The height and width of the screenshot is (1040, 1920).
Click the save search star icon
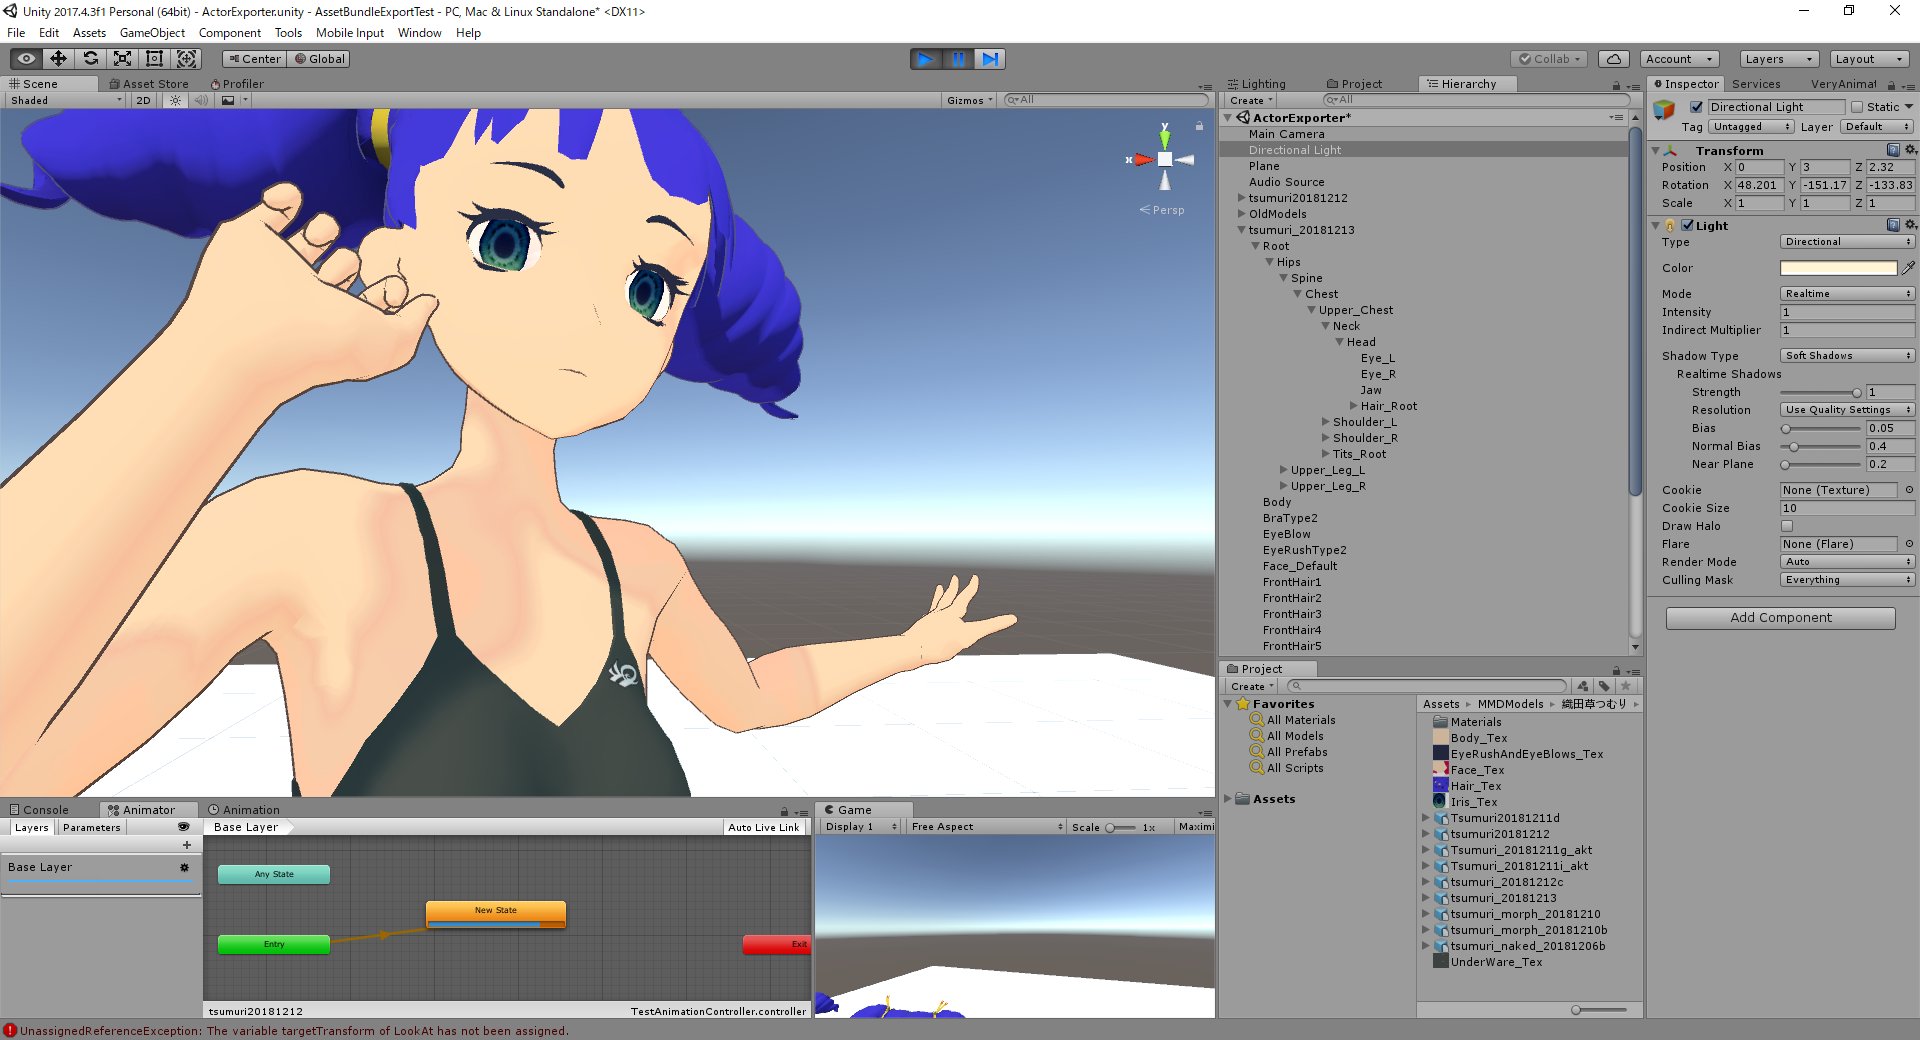pos(1626,686)
